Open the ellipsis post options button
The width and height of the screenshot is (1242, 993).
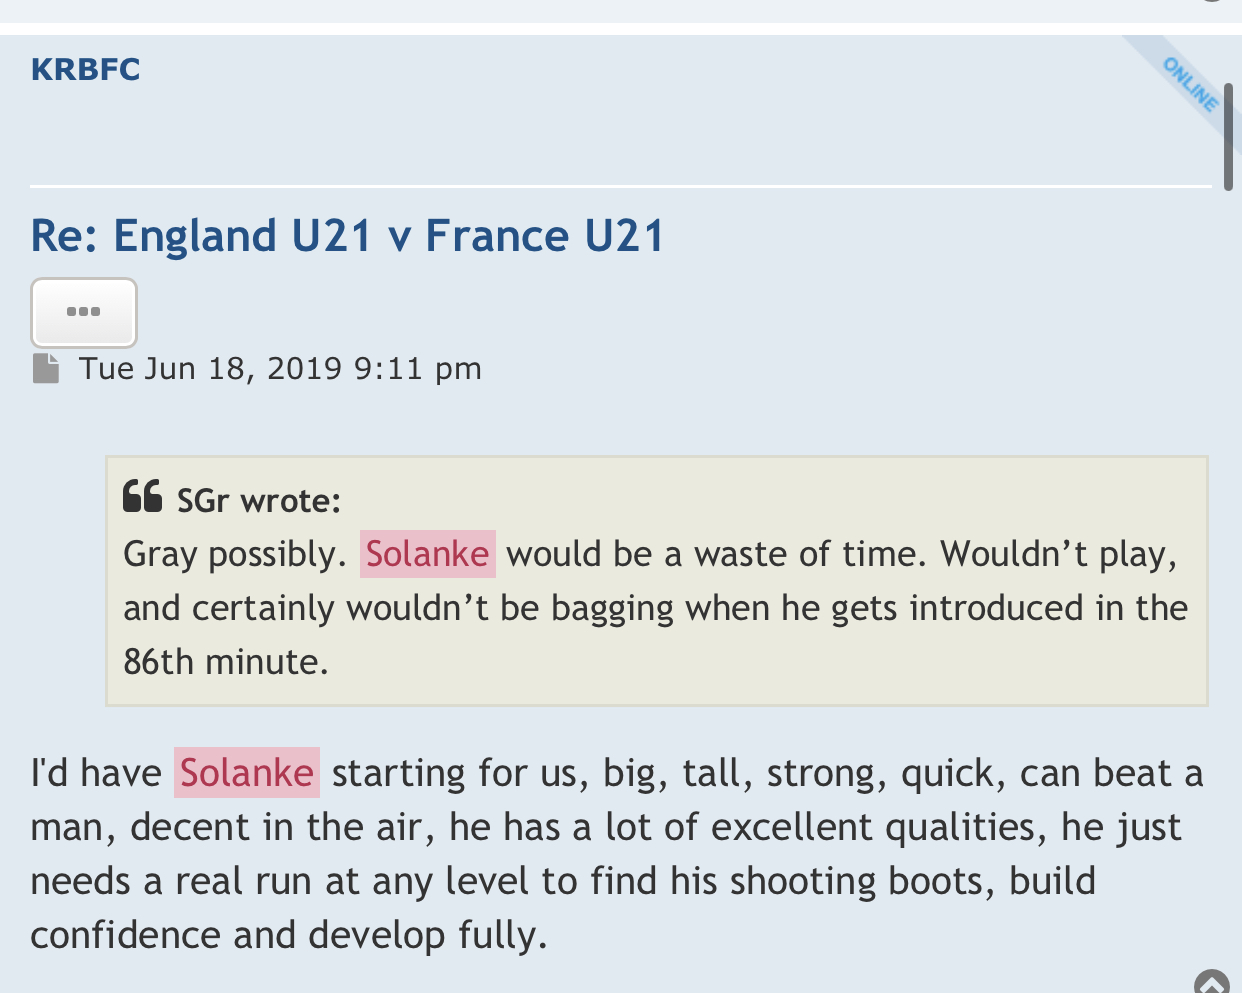point(84,312)
